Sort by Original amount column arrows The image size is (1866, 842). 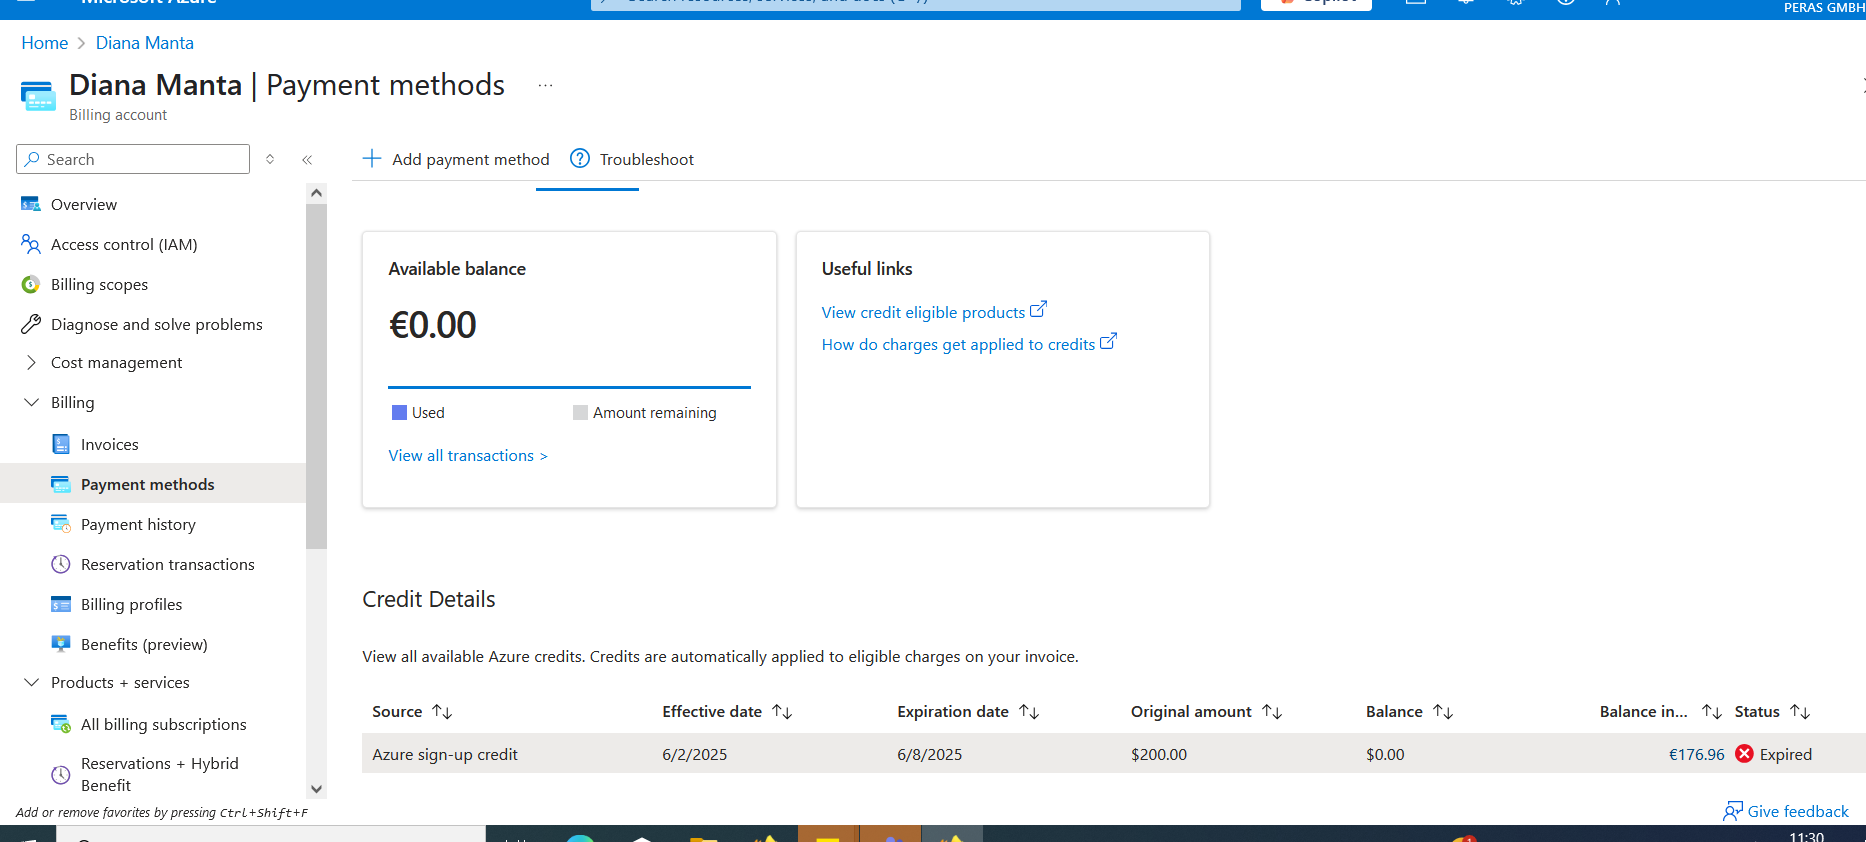1272,712
